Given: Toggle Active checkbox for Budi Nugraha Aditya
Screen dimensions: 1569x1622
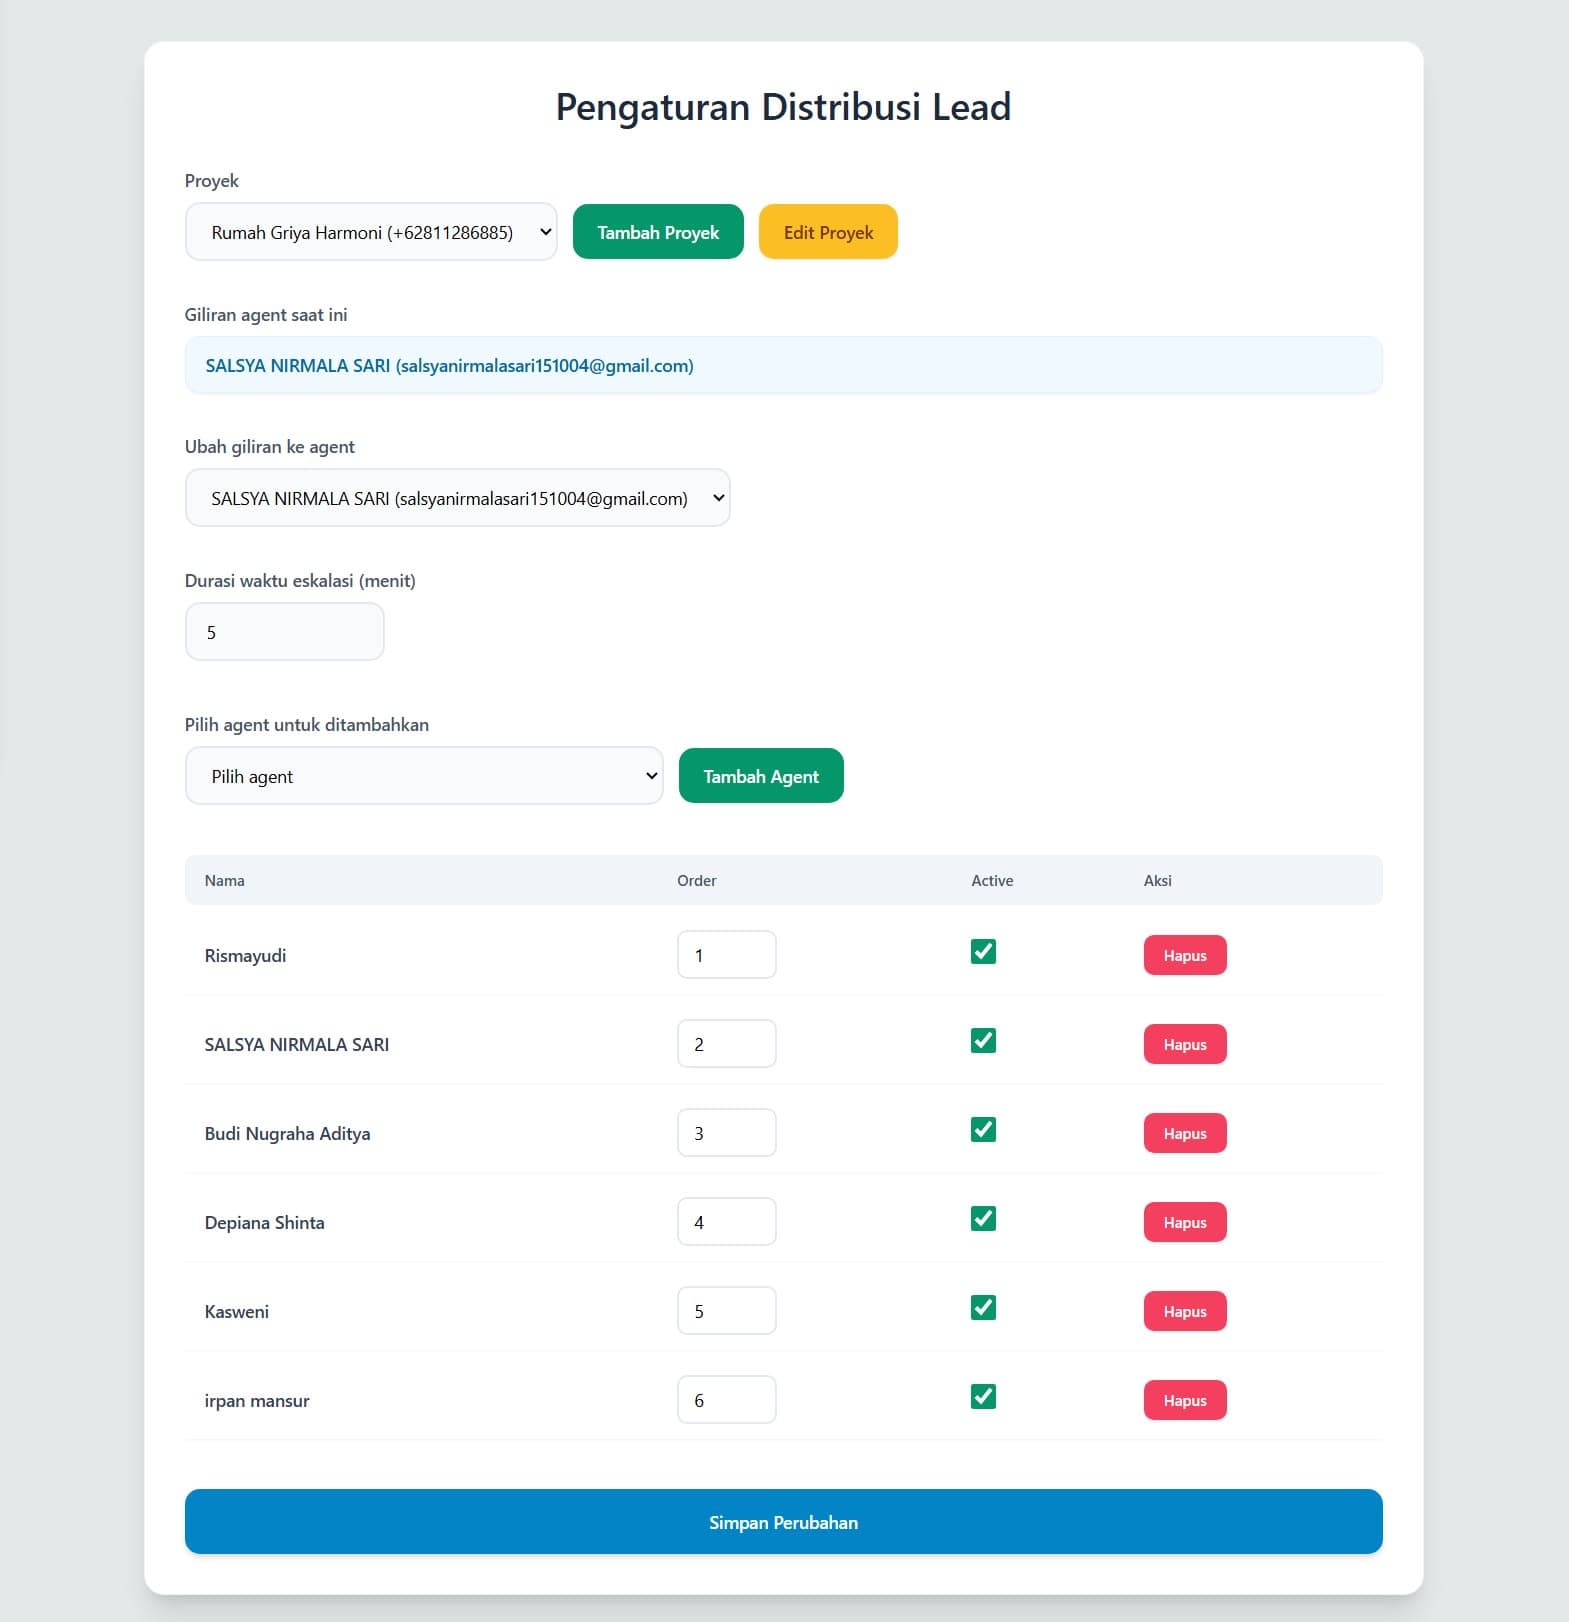Looking at the screenshot, I should tap(983, 1130).
